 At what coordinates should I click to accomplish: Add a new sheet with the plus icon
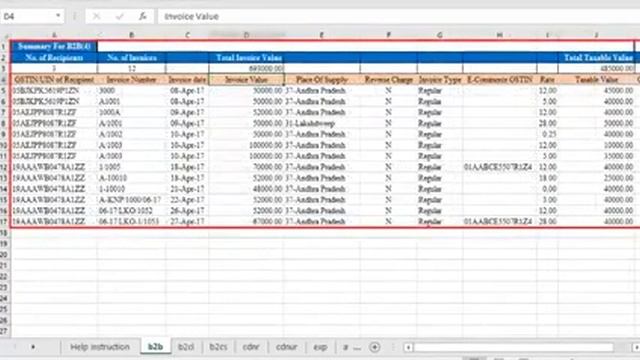(374, 347)
